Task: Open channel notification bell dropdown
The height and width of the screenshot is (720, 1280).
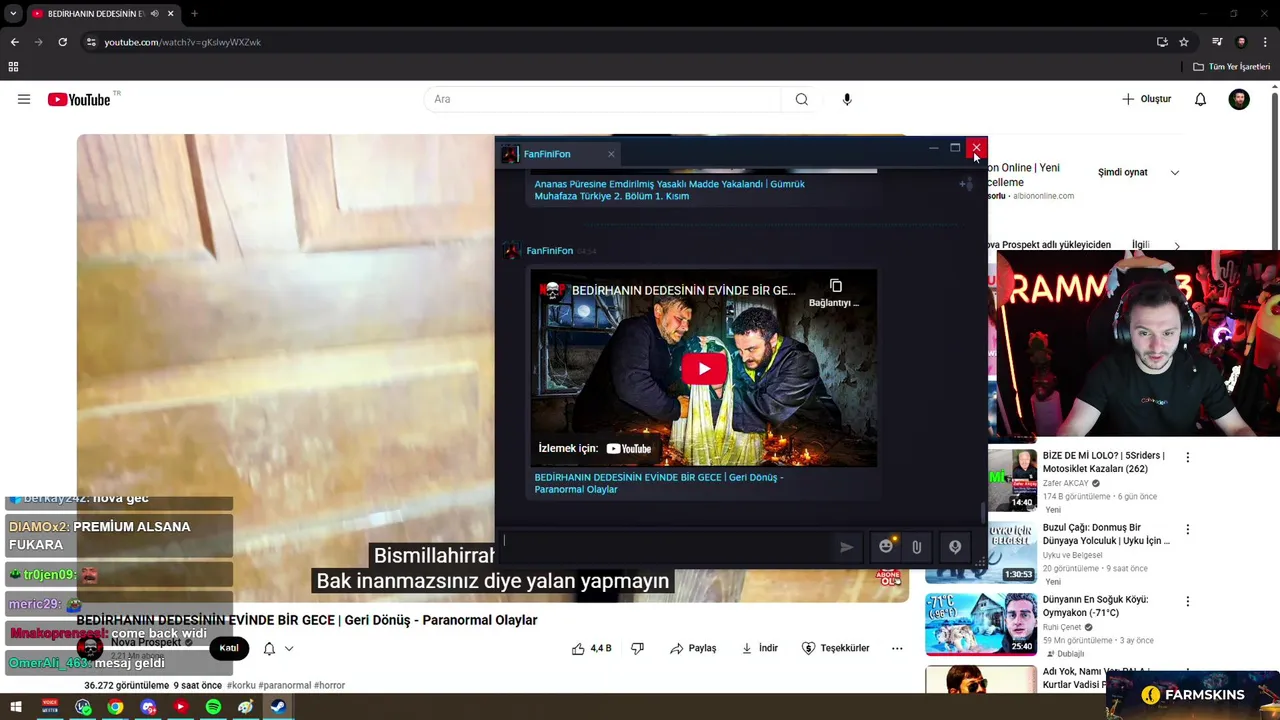Action: 278,648
